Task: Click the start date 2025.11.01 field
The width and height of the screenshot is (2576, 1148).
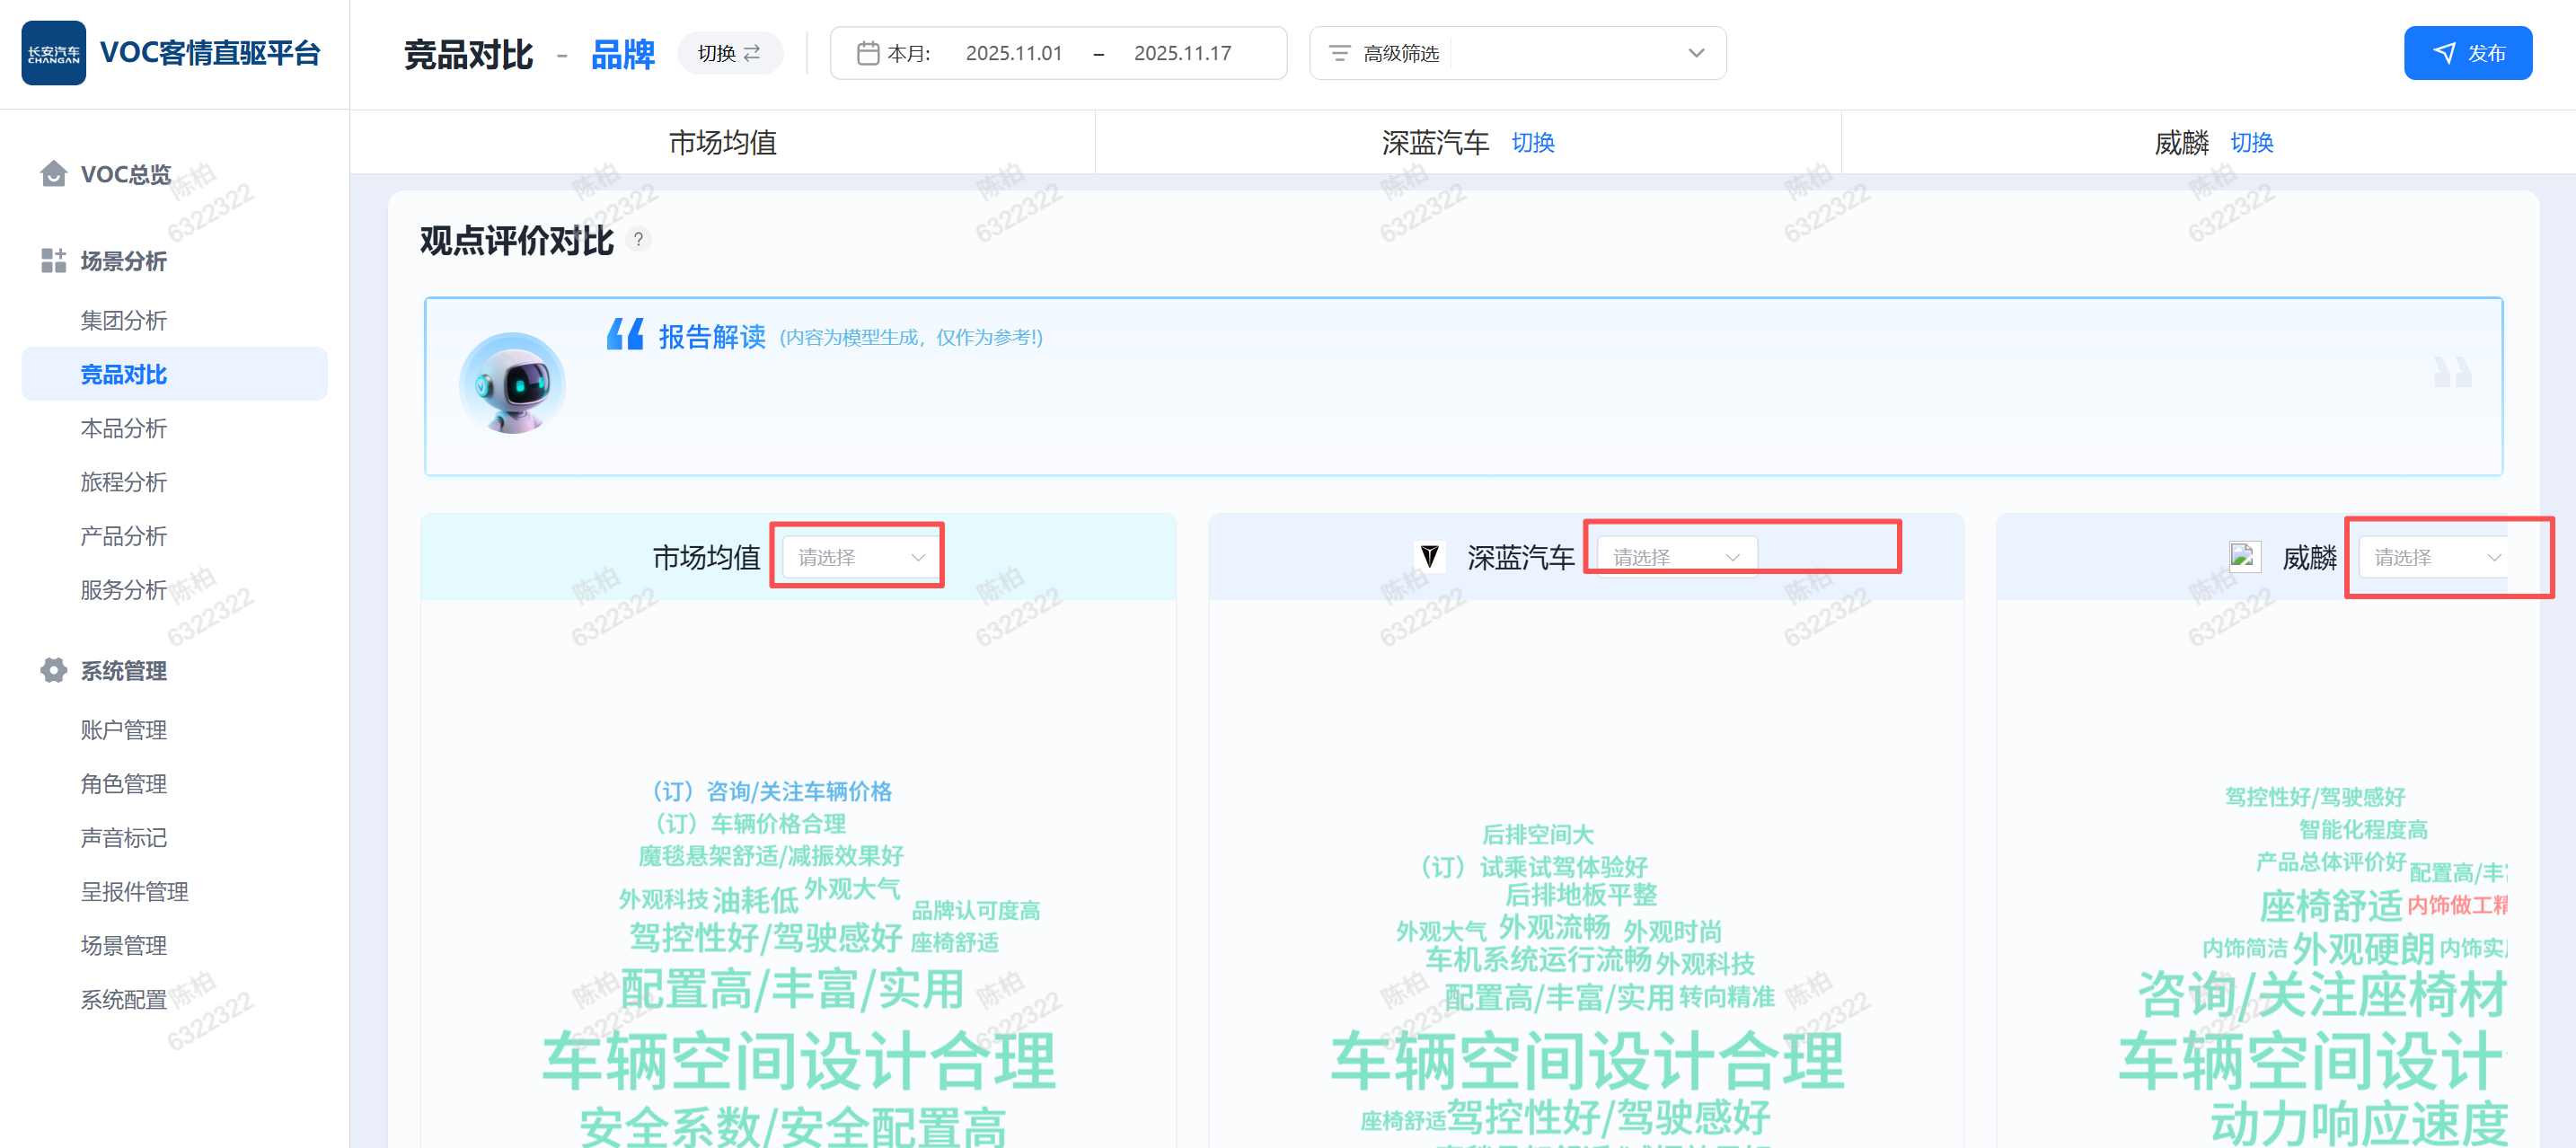Action: point(1013,53)
